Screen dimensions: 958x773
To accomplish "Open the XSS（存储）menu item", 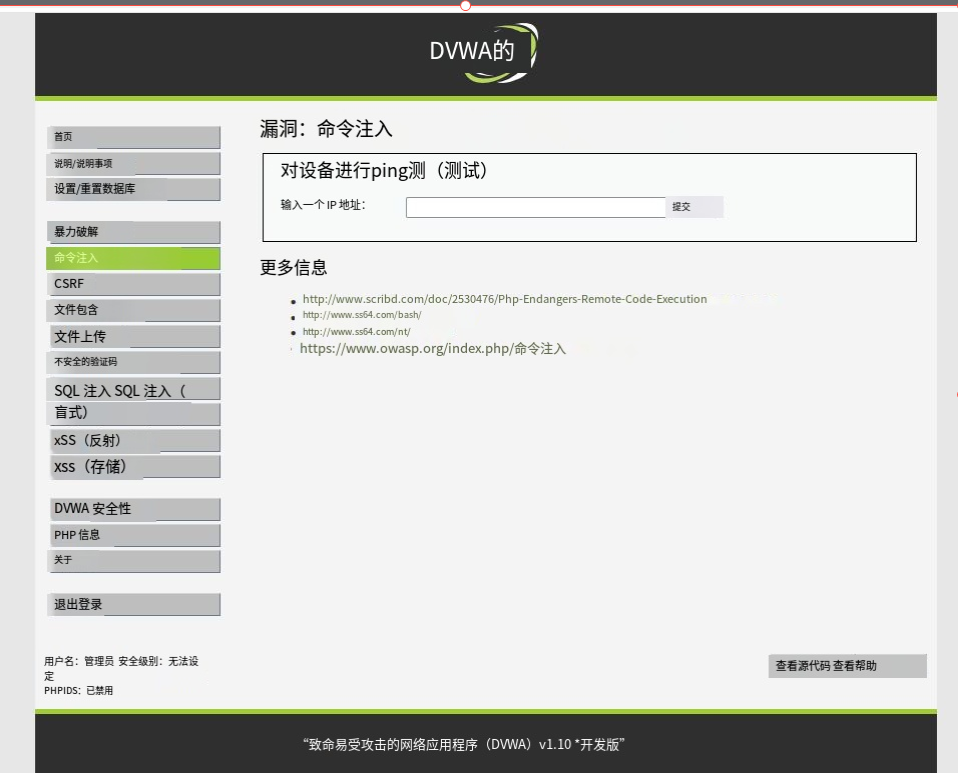I will tap(133, 467).
